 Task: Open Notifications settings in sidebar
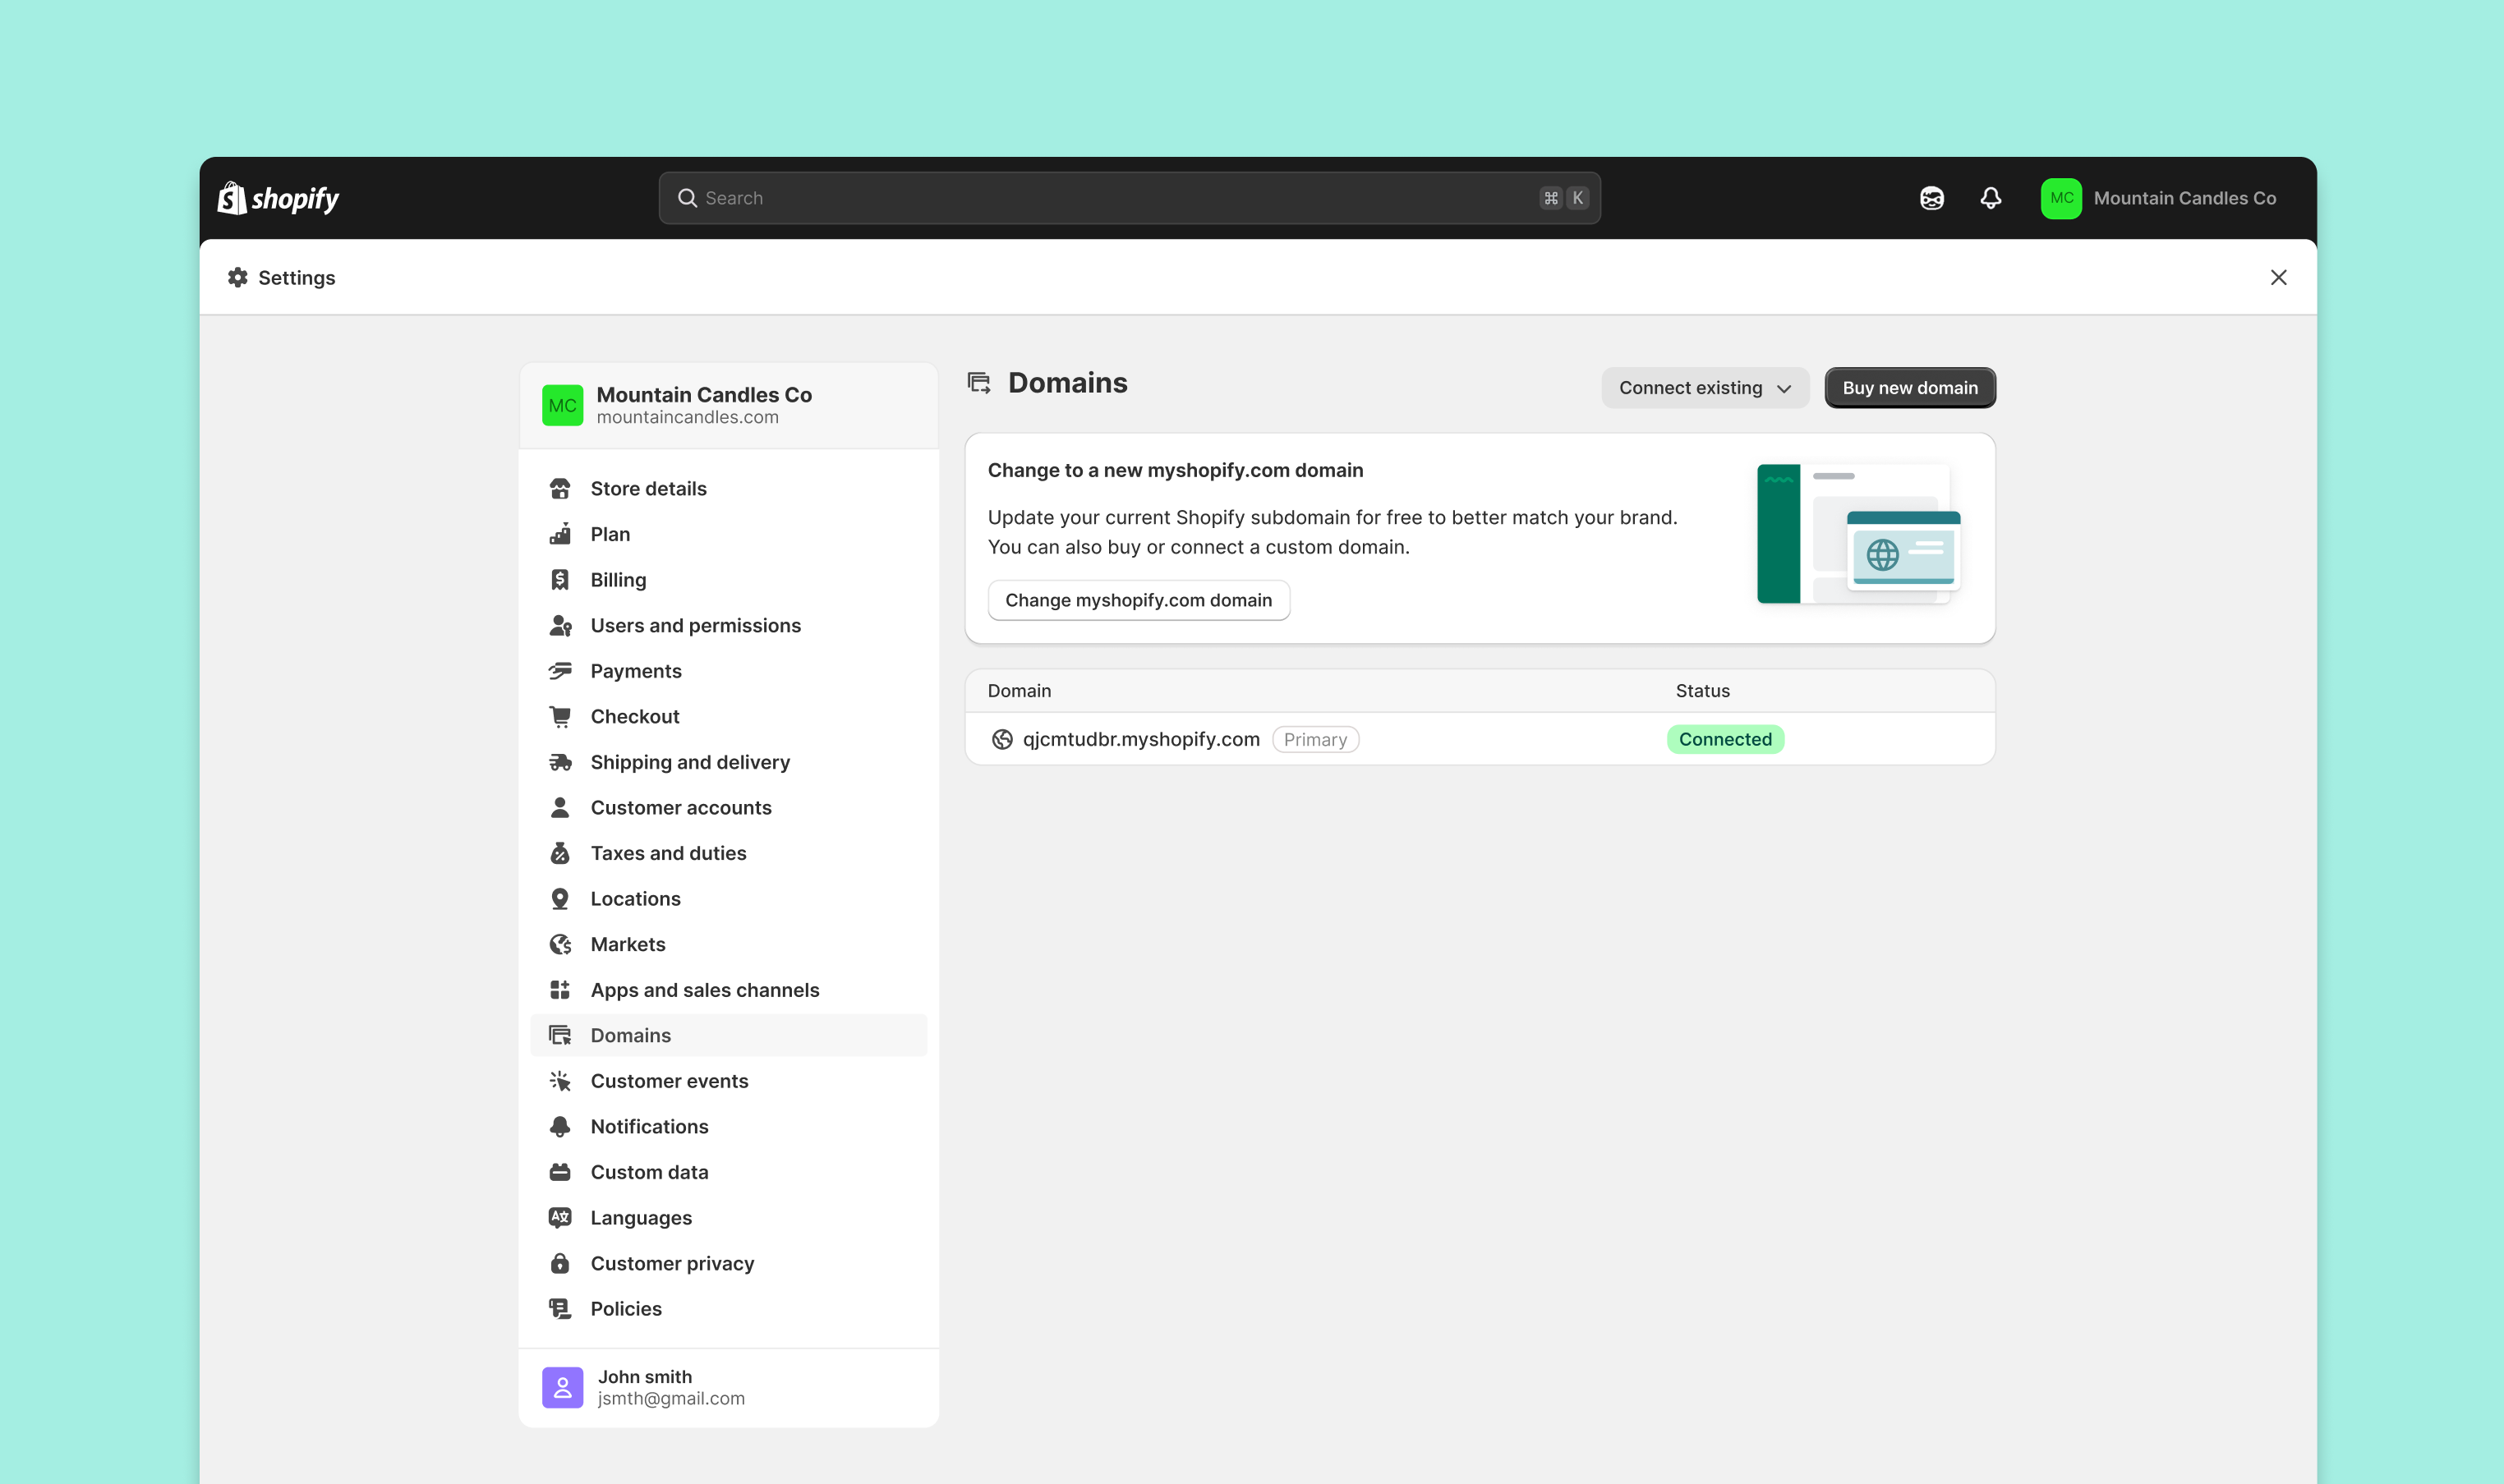728,1126
